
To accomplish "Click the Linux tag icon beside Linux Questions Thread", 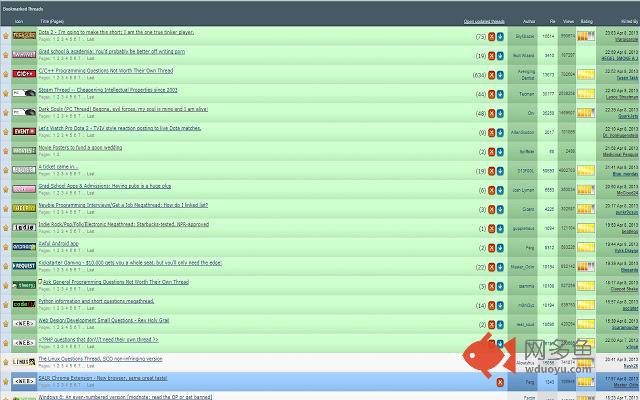I will point(23,361).
